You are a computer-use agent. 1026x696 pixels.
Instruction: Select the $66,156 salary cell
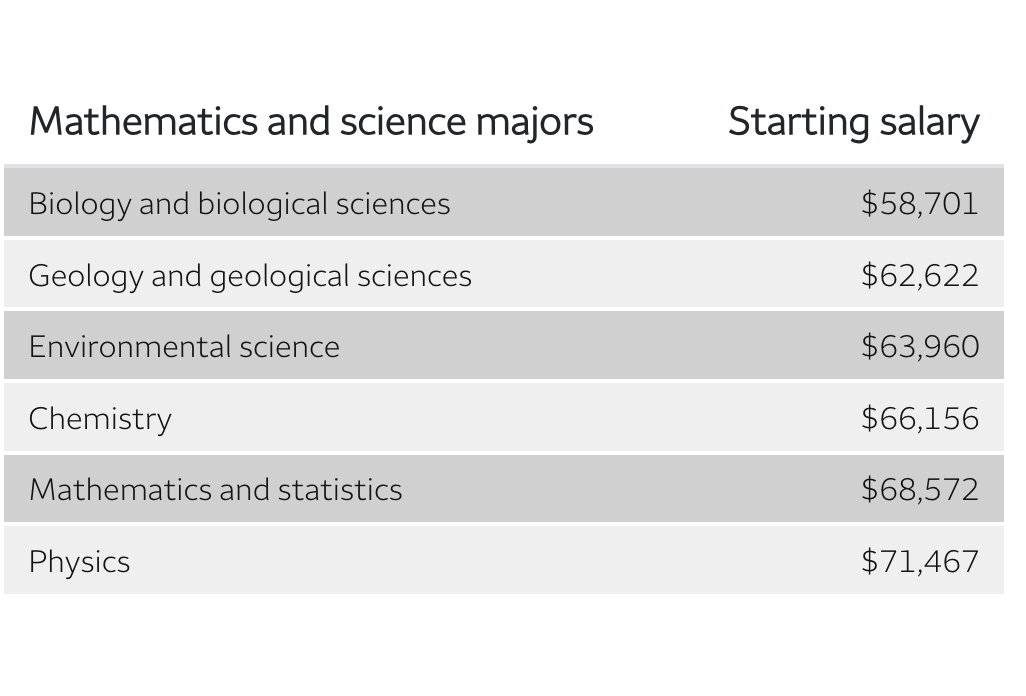tap(919, 419)
